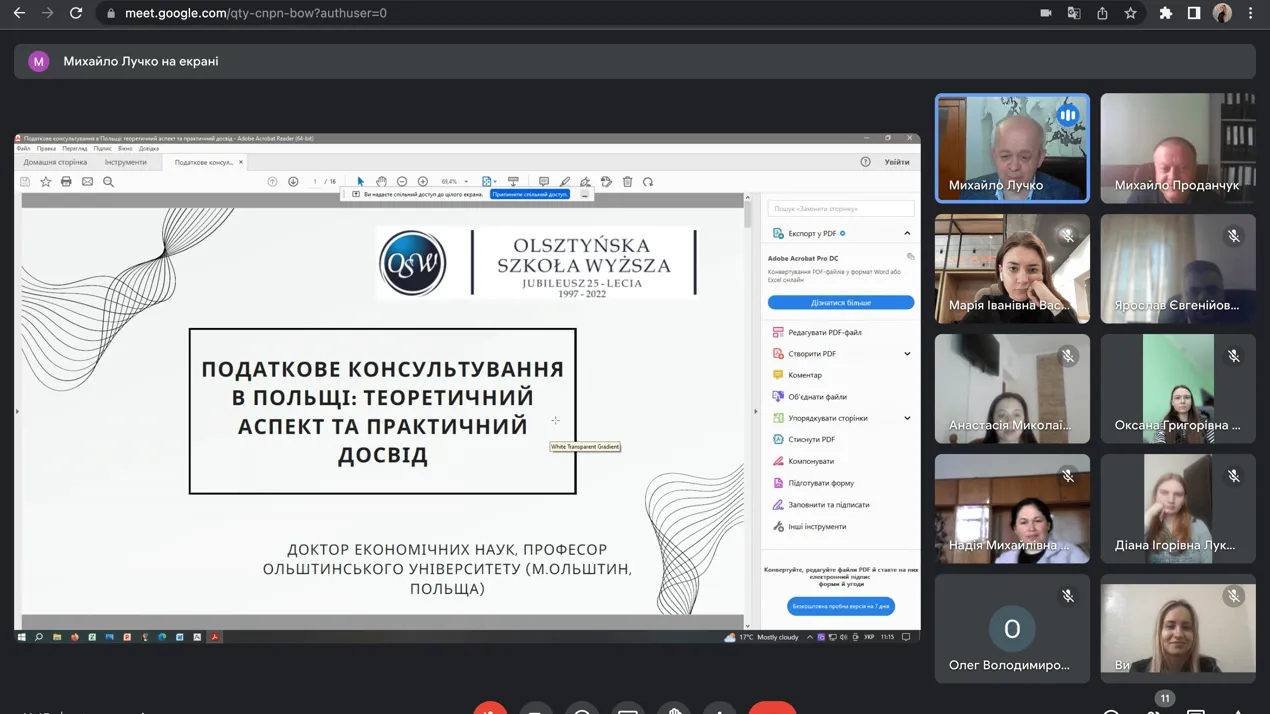Select the Hand pan tool in Acrobat

(381, 182)
